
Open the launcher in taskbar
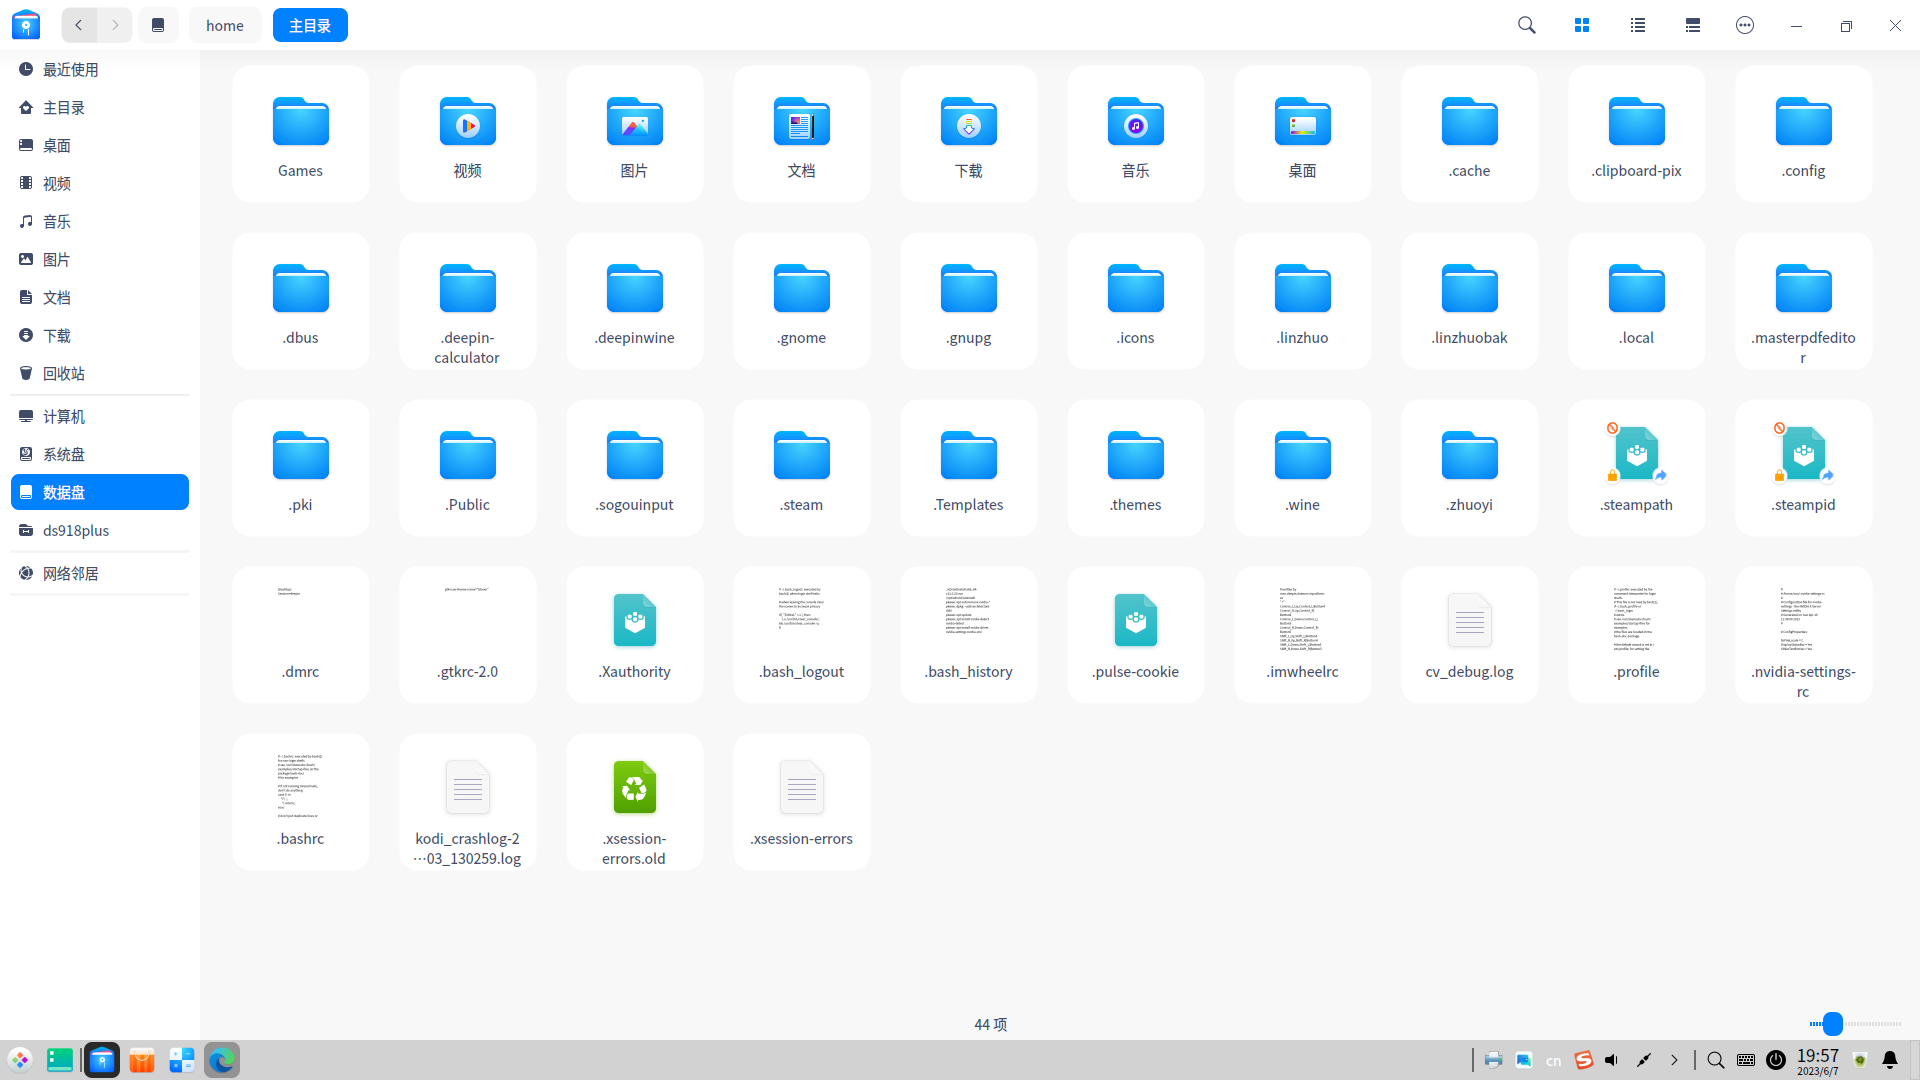pyautogui.click(x=20, y=1060)
